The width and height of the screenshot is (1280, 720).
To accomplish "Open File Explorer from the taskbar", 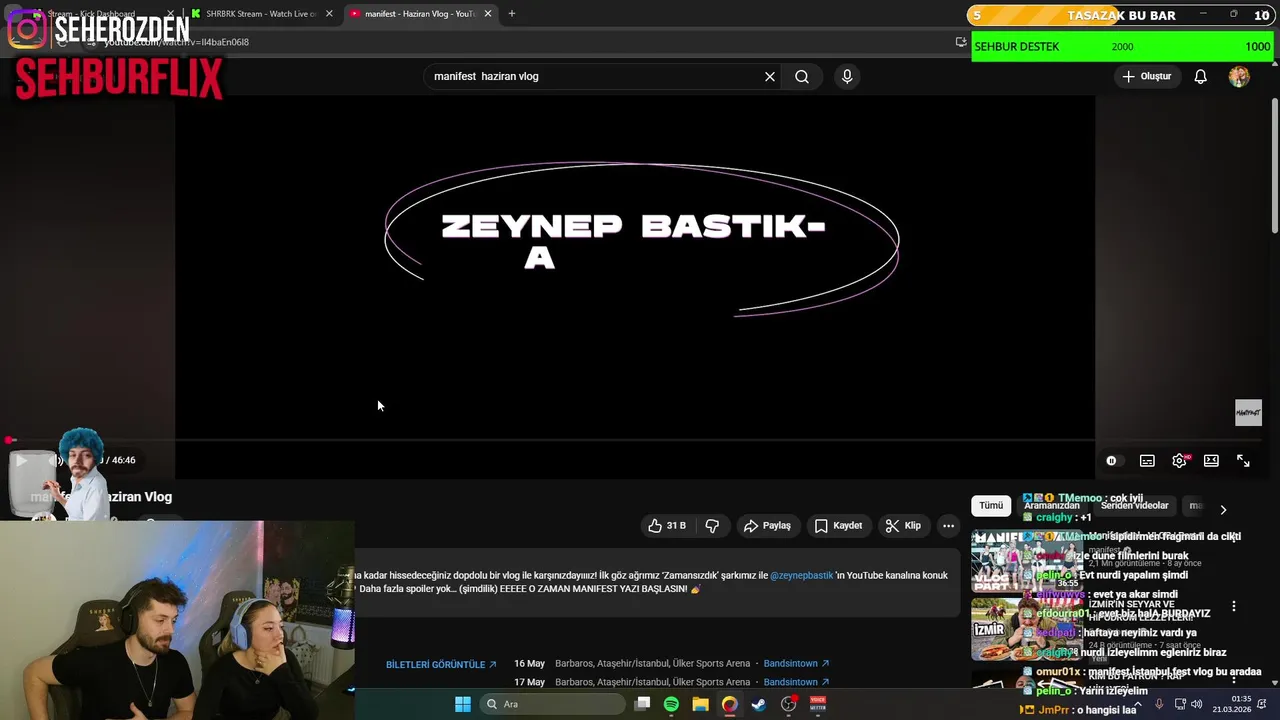I will [700, 704].
